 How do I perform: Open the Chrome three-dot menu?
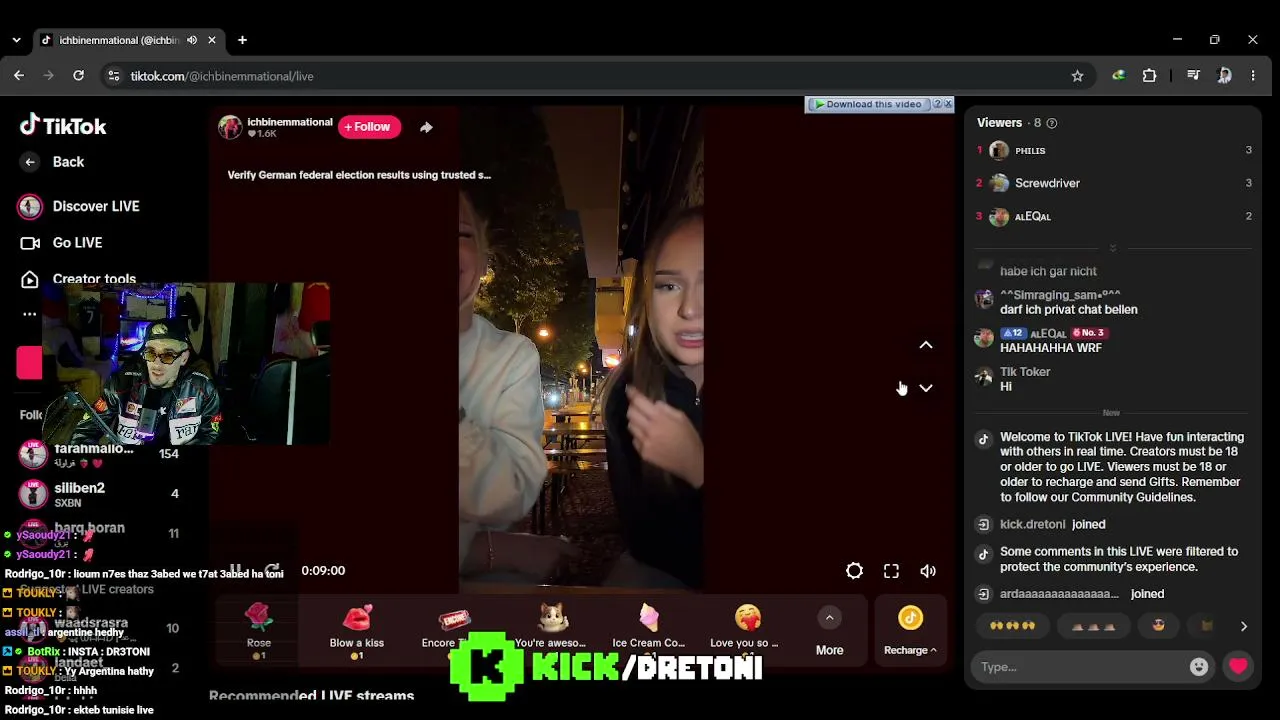pyautogui.click(x=1253, y=76)
